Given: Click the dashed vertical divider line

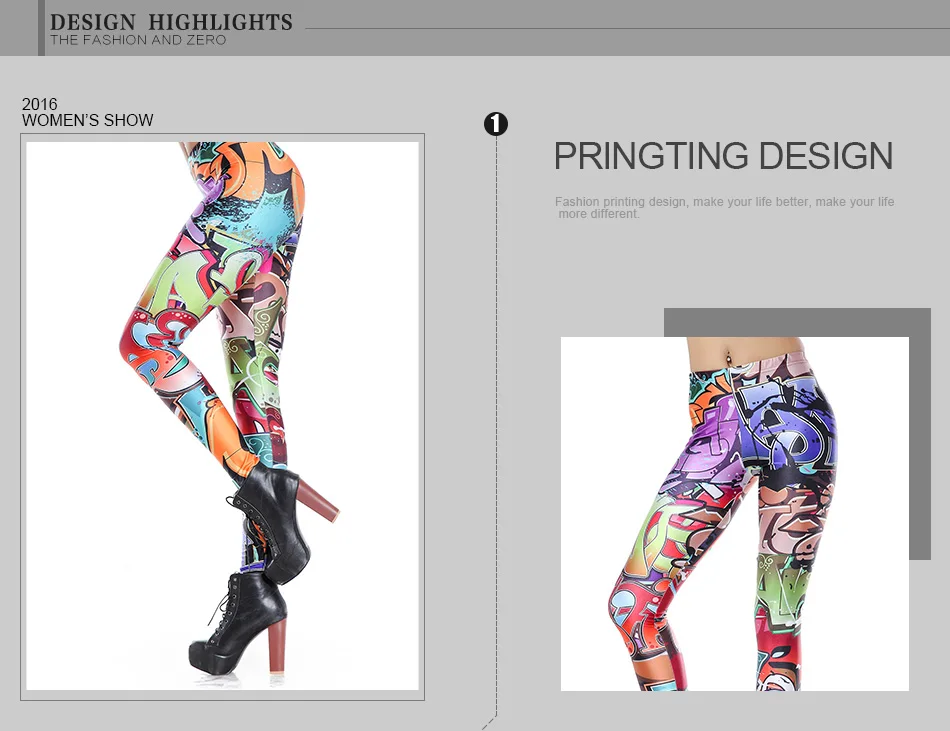Looking at the screenshot, I should pyautogui.click(x=496, y=424).
